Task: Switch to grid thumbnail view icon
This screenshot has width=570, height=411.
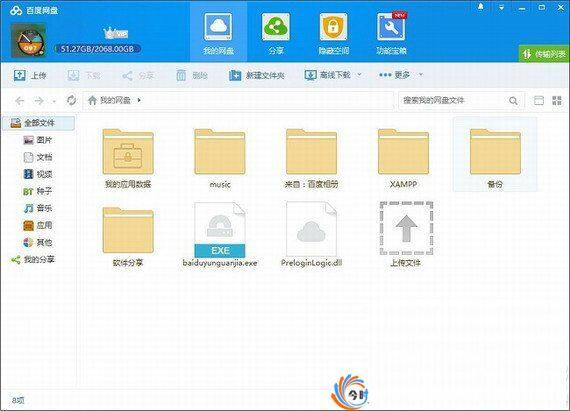Action: 557,100
